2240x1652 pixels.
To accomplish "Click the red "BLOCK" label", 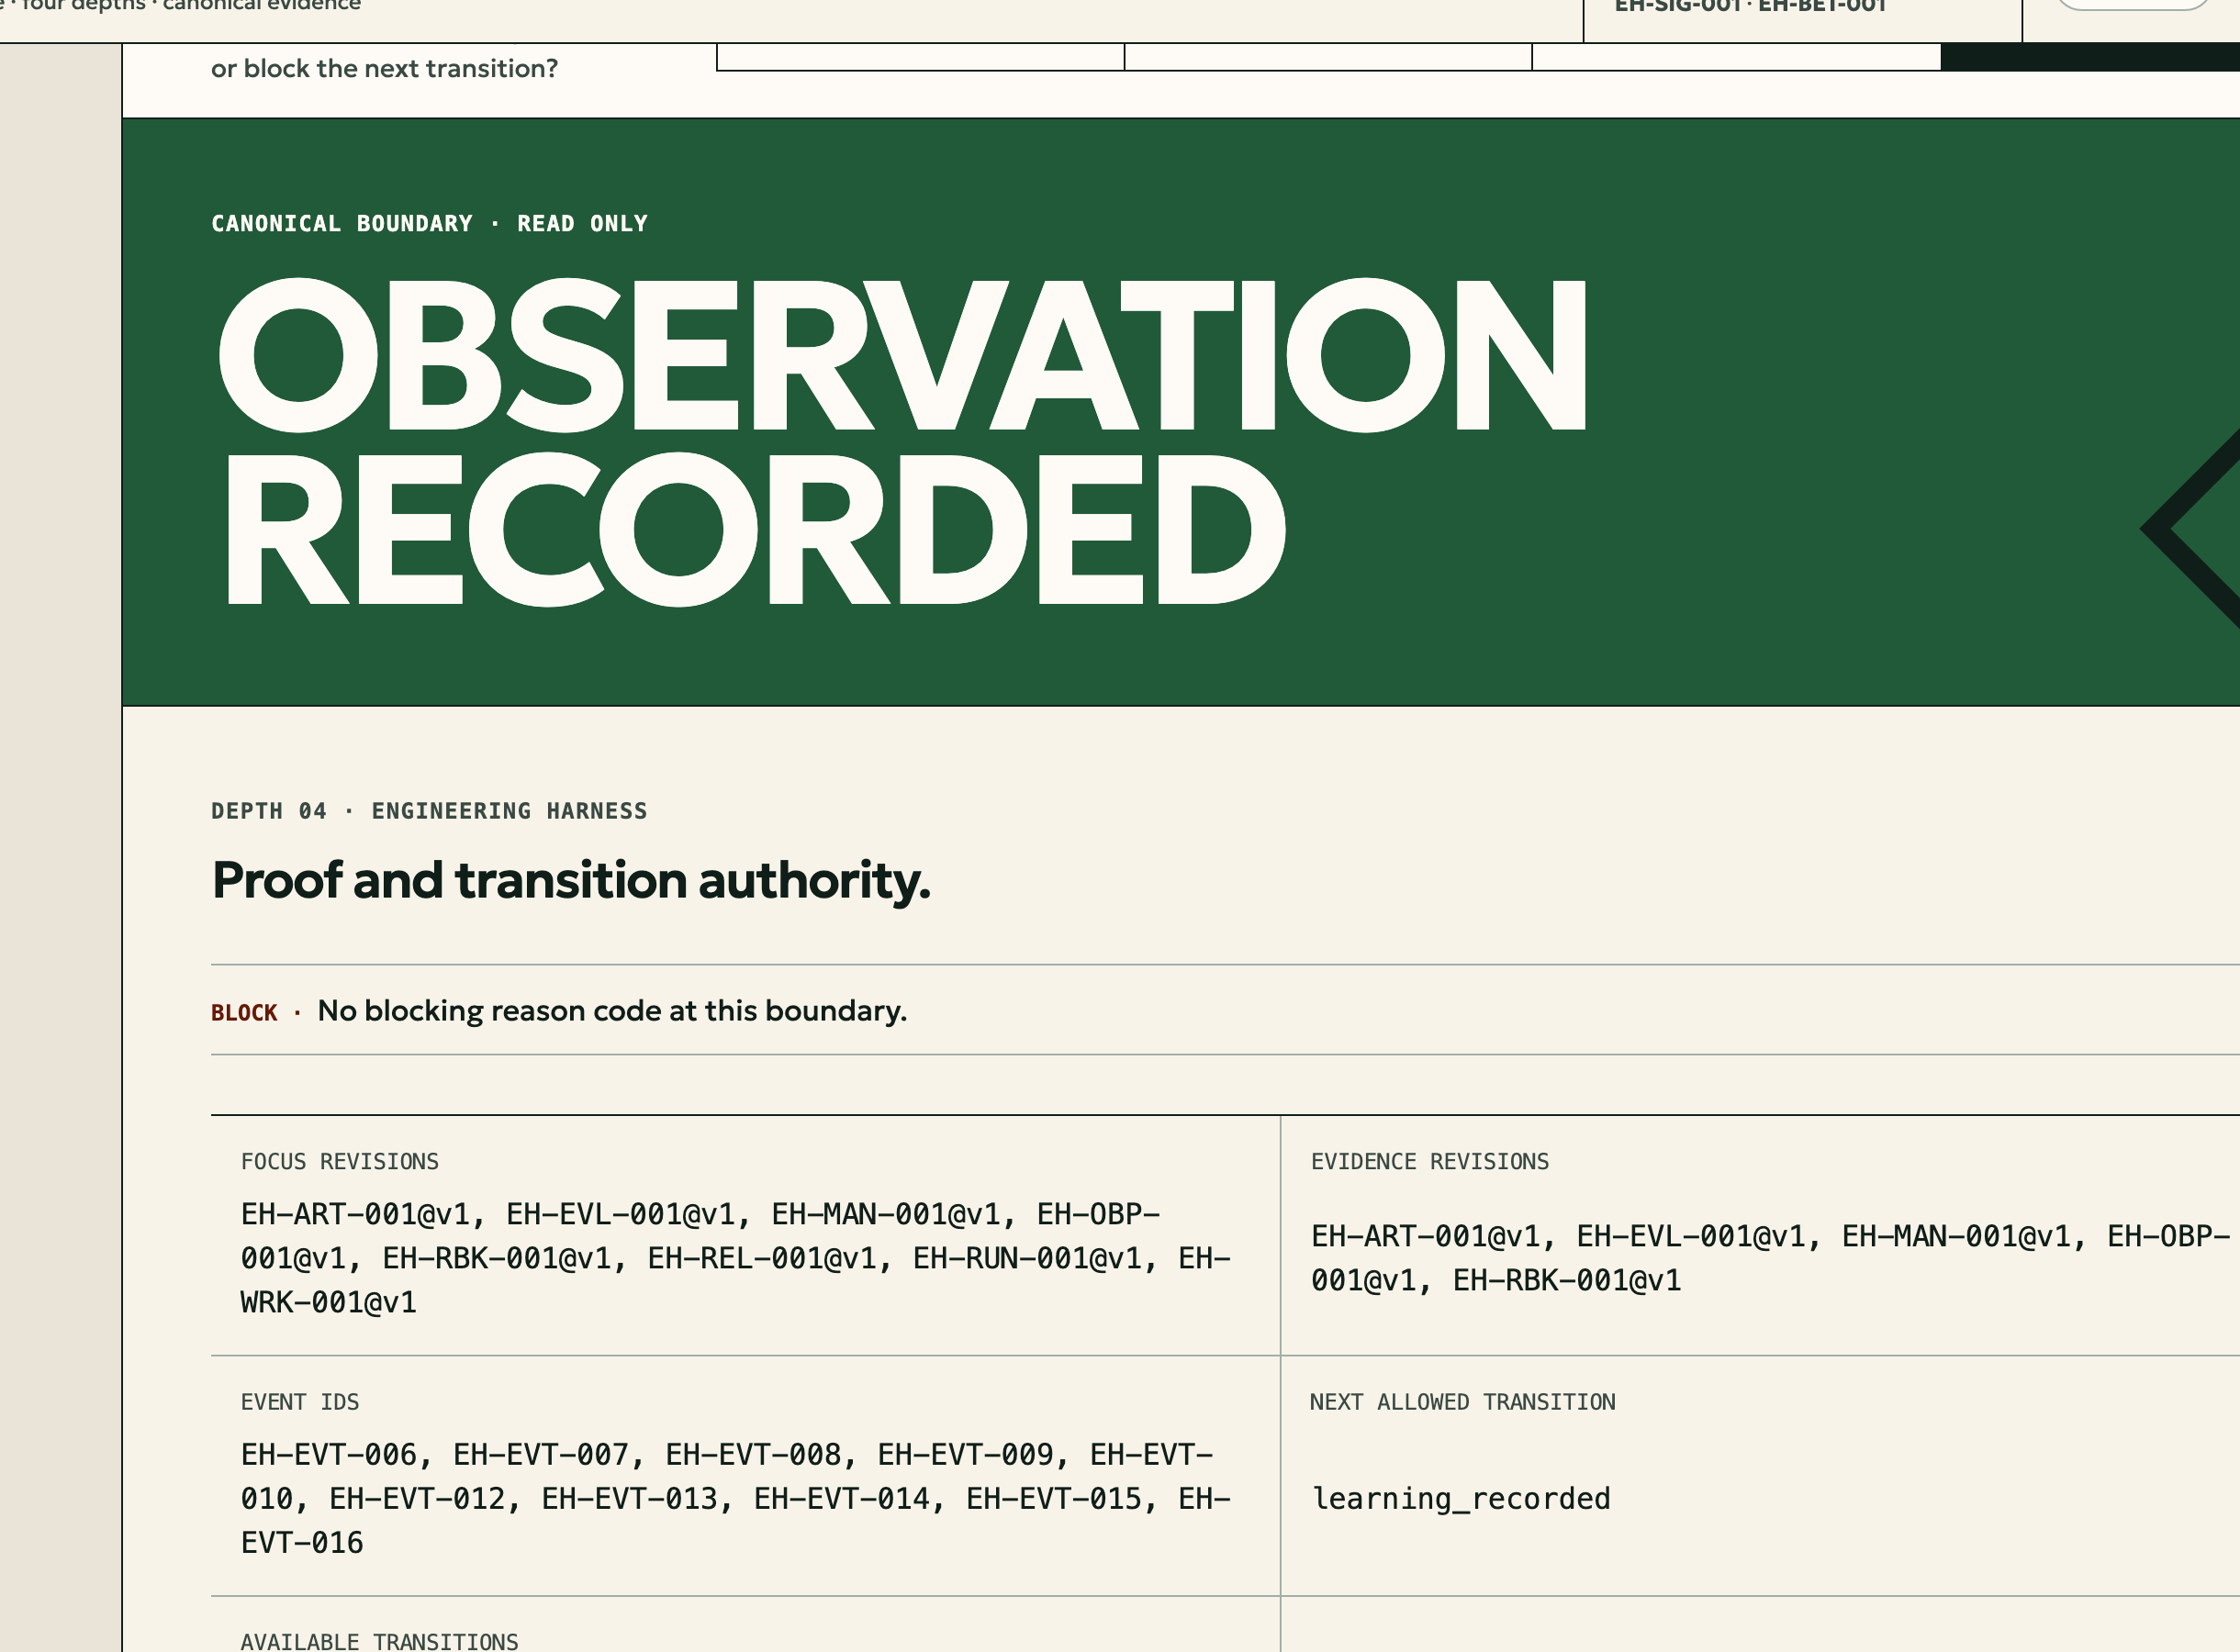I will click(x=244, y=1013).
